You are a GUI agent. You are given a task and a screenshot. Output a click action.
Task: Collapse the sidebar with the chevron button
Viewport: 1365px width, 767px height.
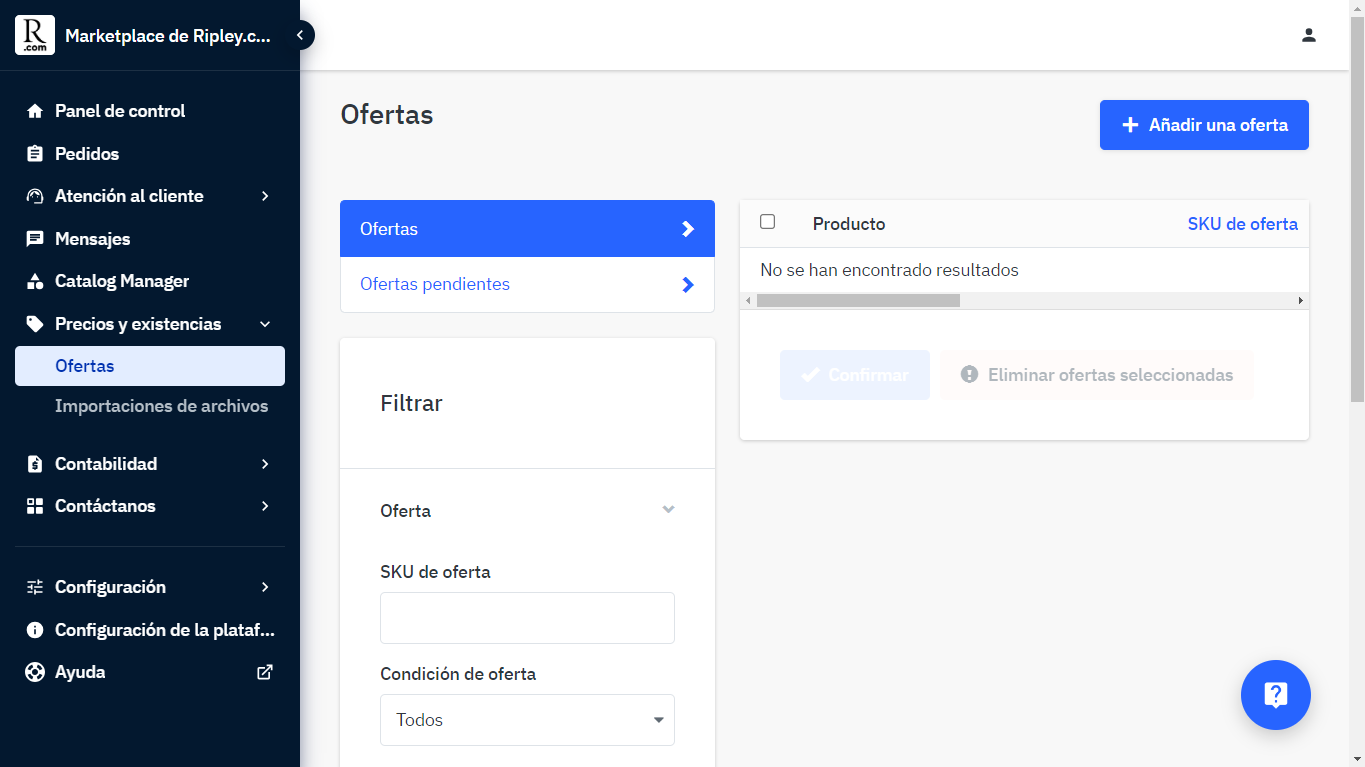[x=299, y=34]
